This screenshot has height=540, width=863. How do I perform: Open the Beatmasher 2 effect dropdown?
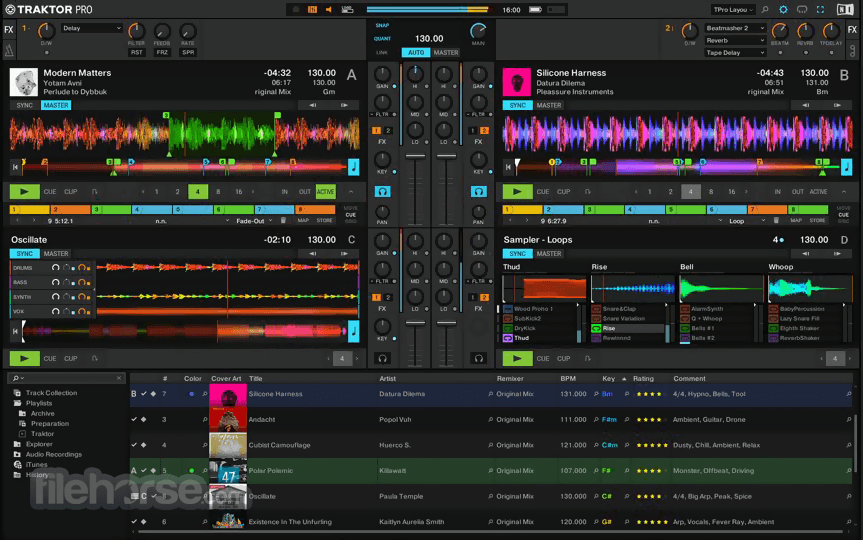pyautogui.click(x=735, y=28)
